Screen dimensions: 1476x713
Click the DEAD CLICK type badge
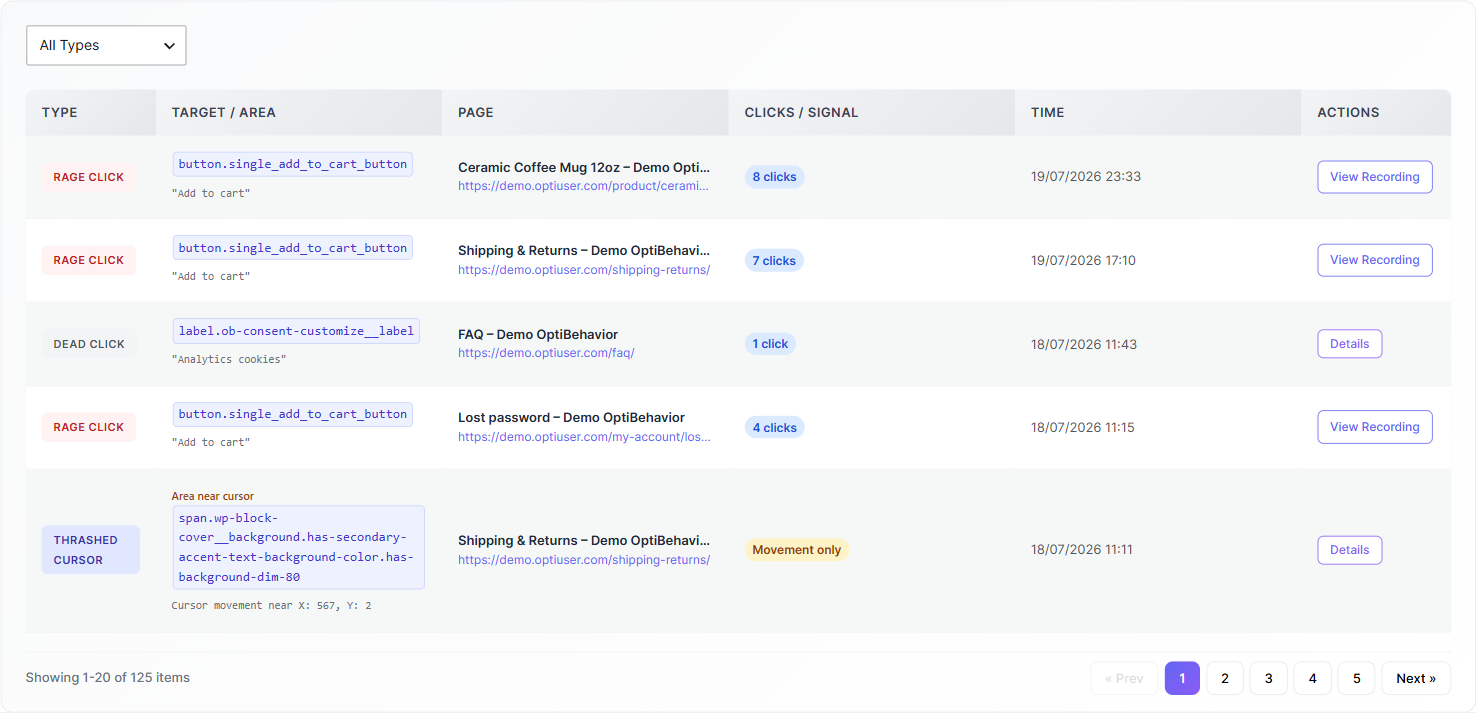[89, 344]
